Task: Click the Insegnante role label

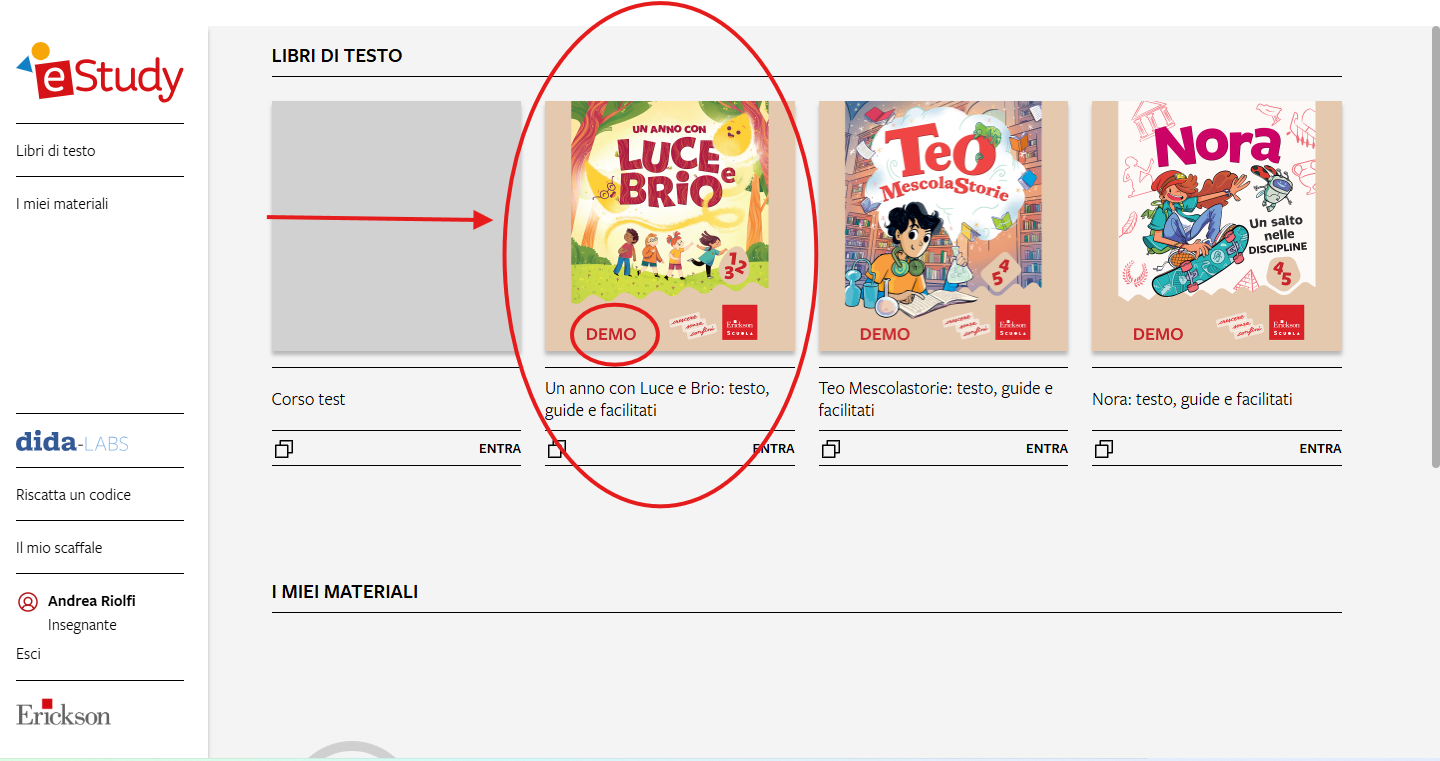Action: coord(82,625)
